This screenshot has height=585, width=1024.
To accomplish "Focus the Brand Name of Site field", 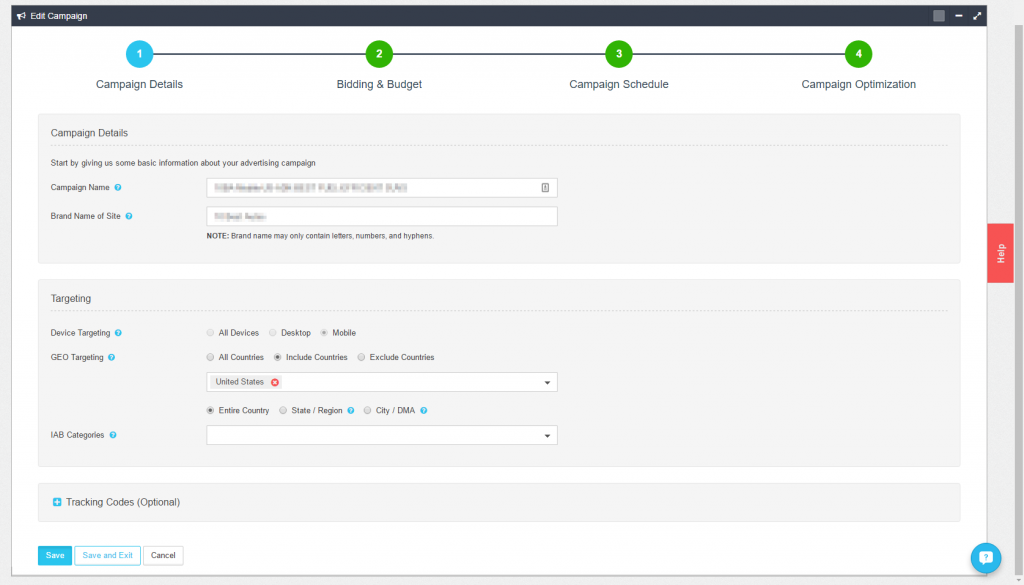I will 382,216.
